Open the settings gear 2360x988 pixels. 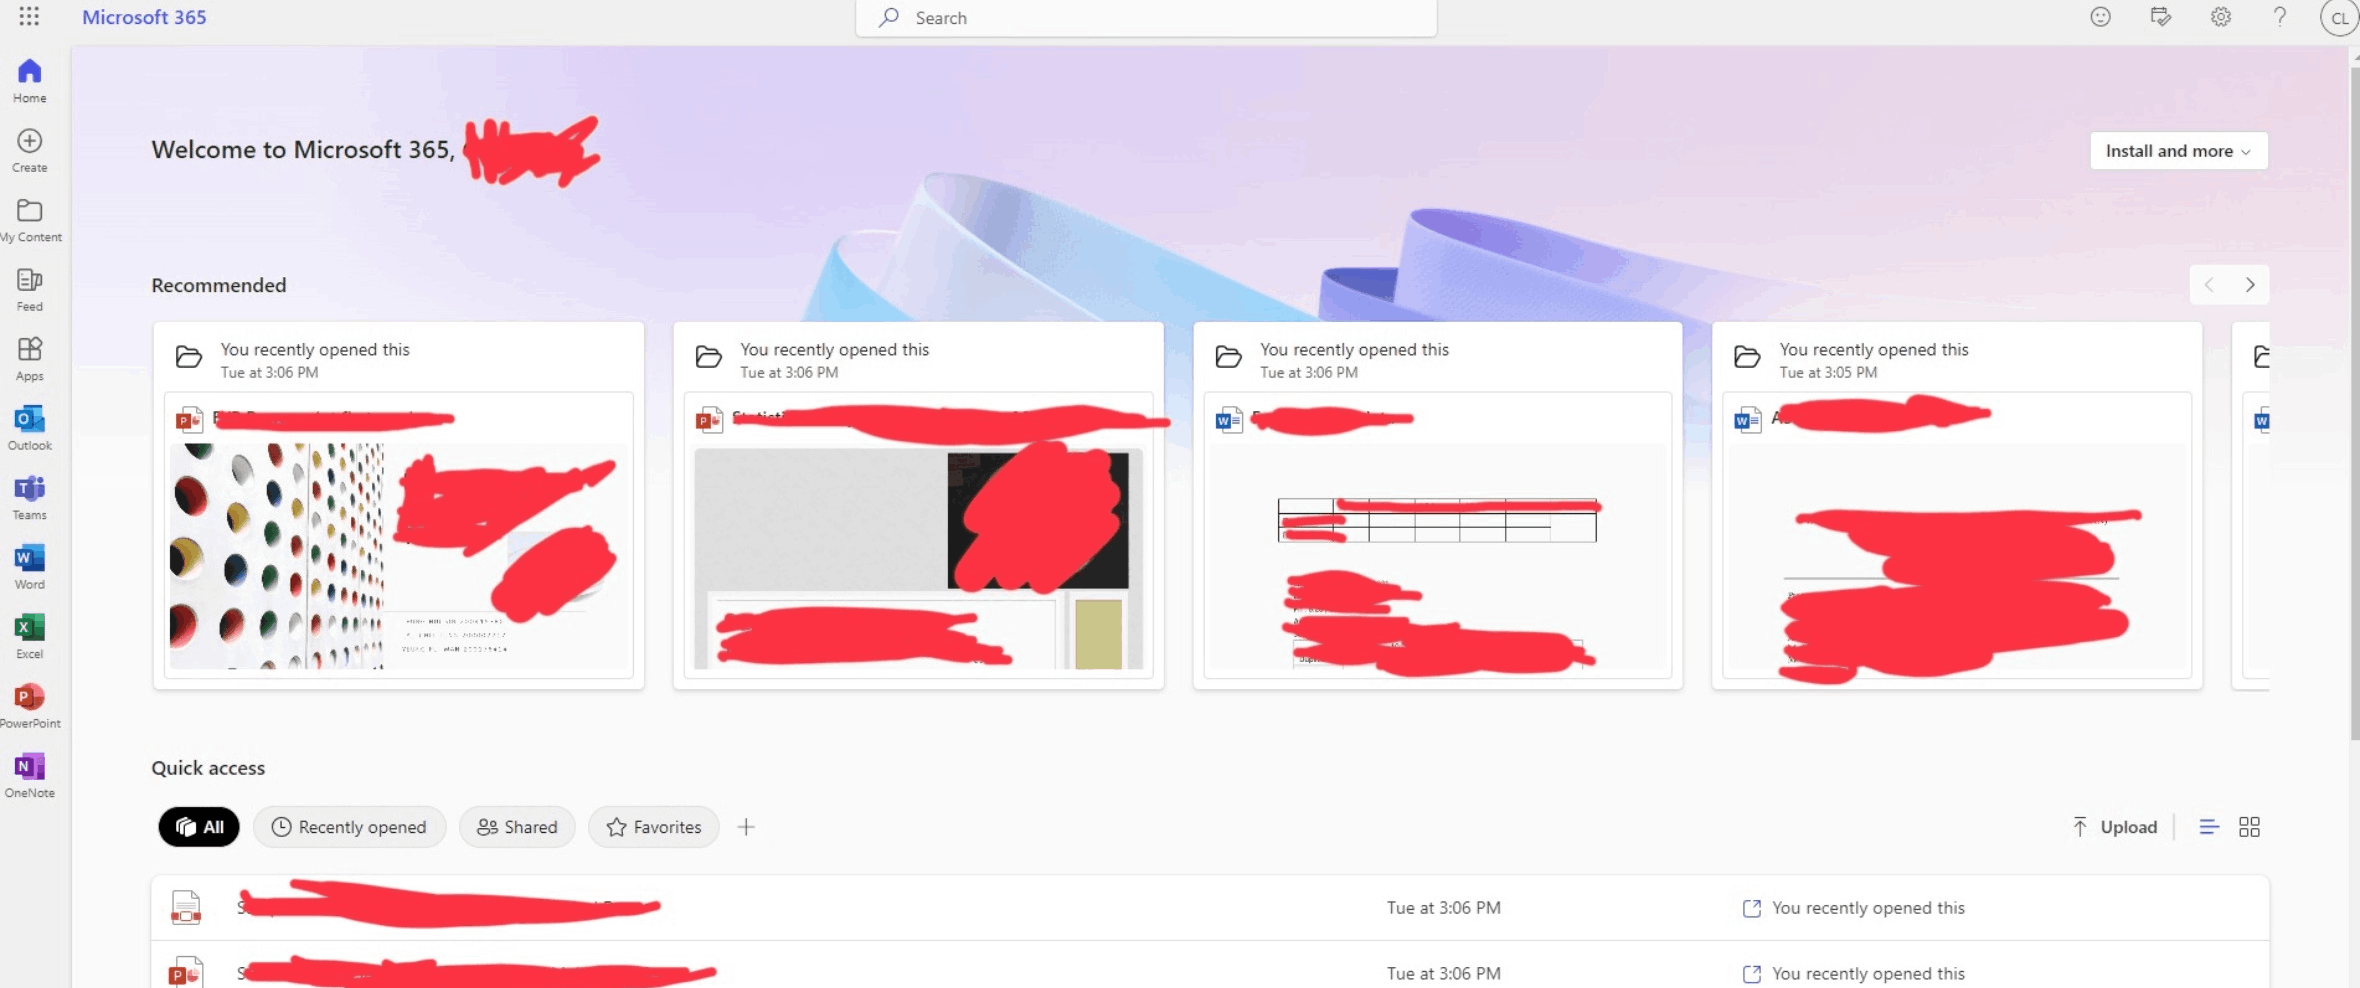(2221, 17)
